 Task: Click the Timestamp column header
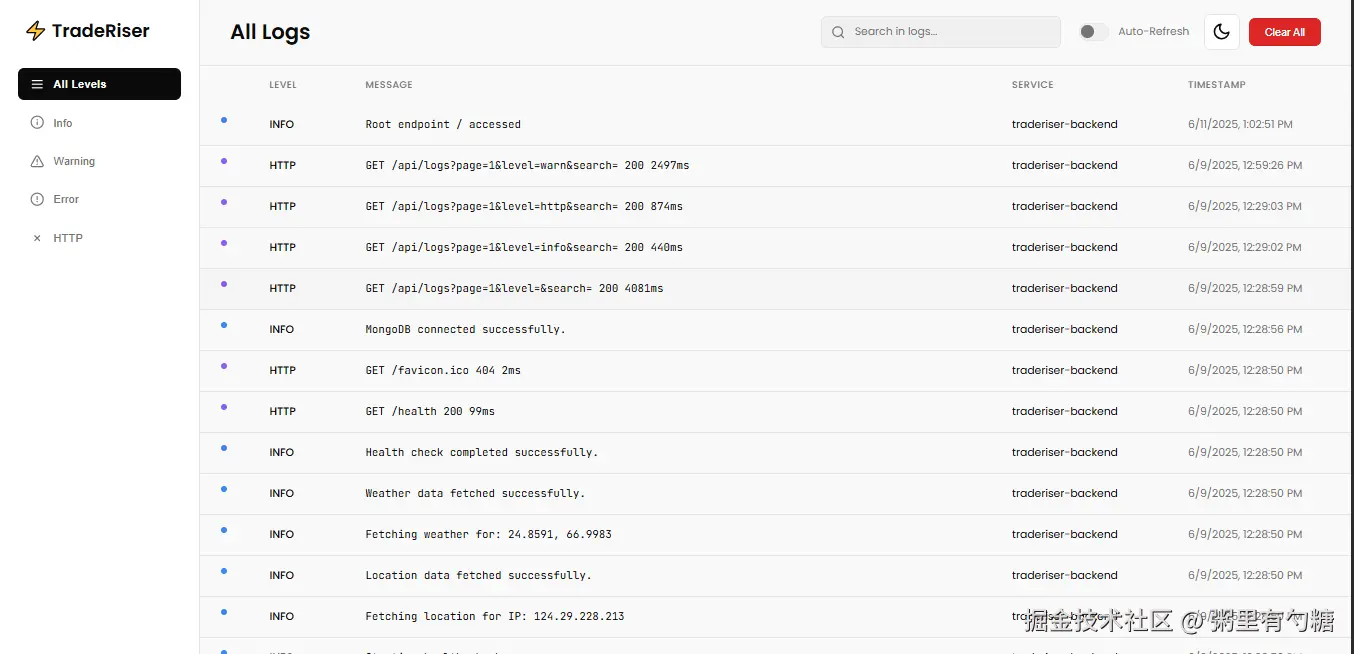(x=1216, y=85)
